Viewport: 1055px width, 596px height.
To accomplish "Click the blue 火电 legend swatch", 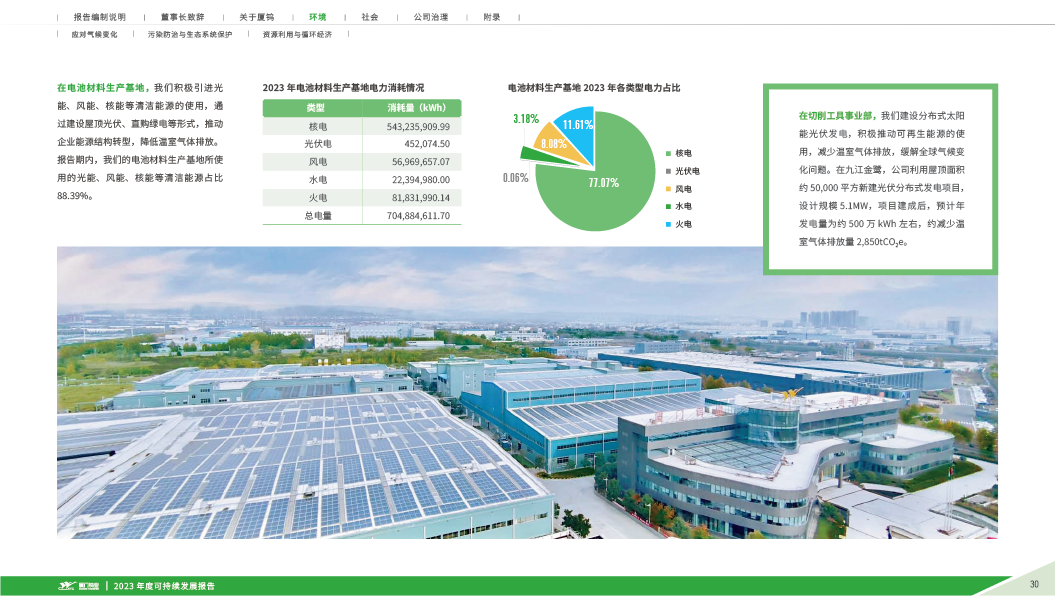I will [668, 224].
